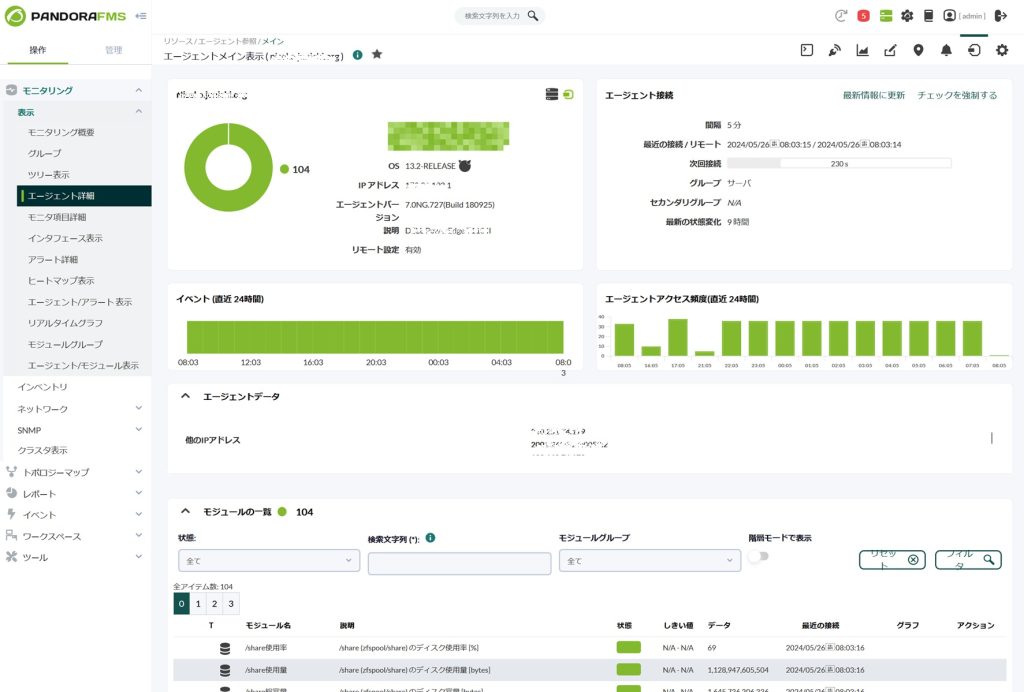
Task: Expand the ネットワーク menu
Action: tap(138, 408)
